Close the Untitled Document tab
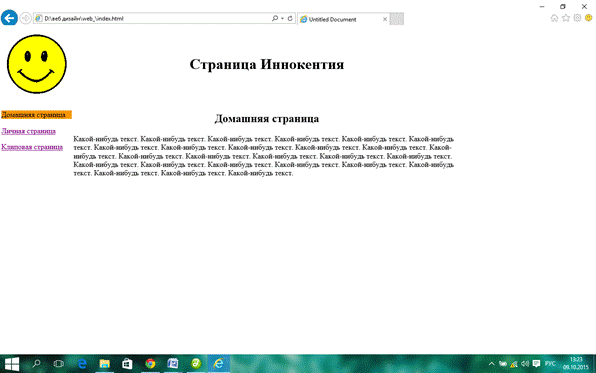The image size is (596, 373). (x=385, y=19)
